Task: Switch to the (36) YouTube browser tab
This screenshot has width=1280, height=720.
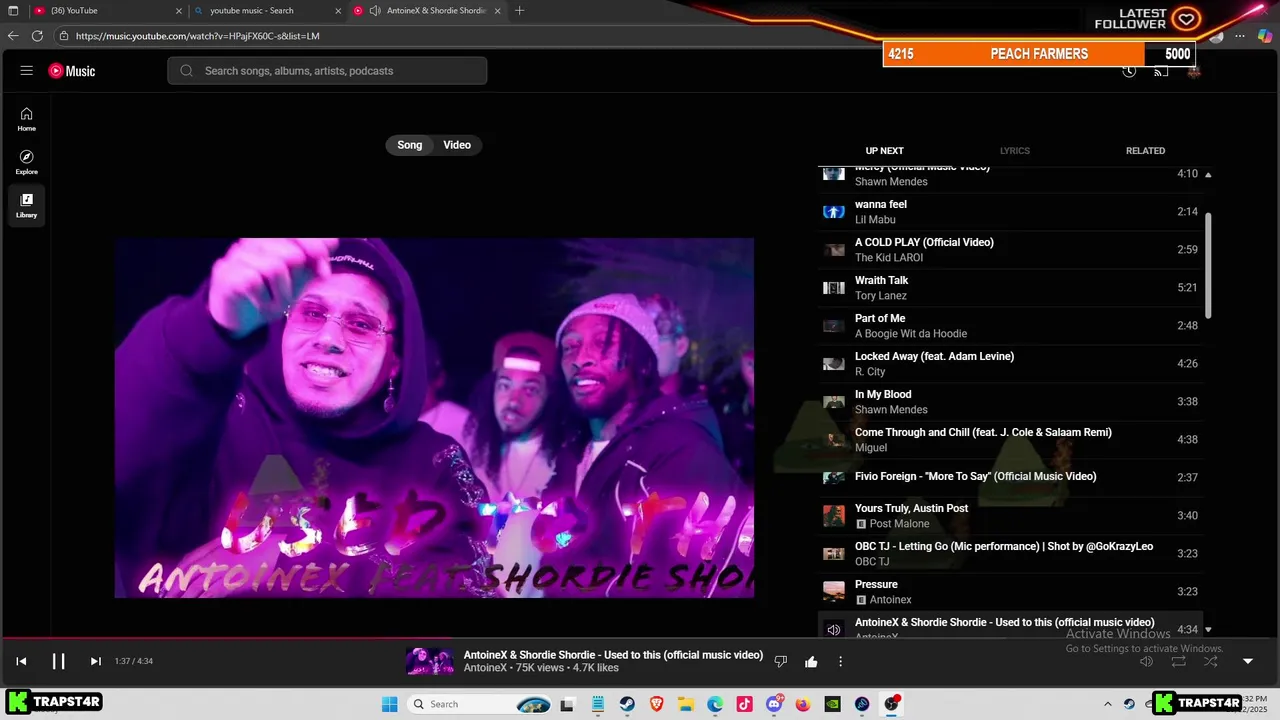Action: 105,11
